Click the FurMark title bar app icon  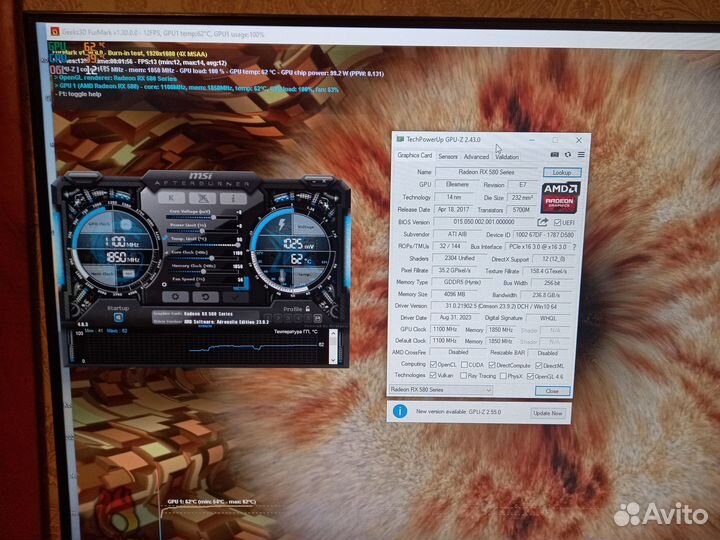pos(55,32)
